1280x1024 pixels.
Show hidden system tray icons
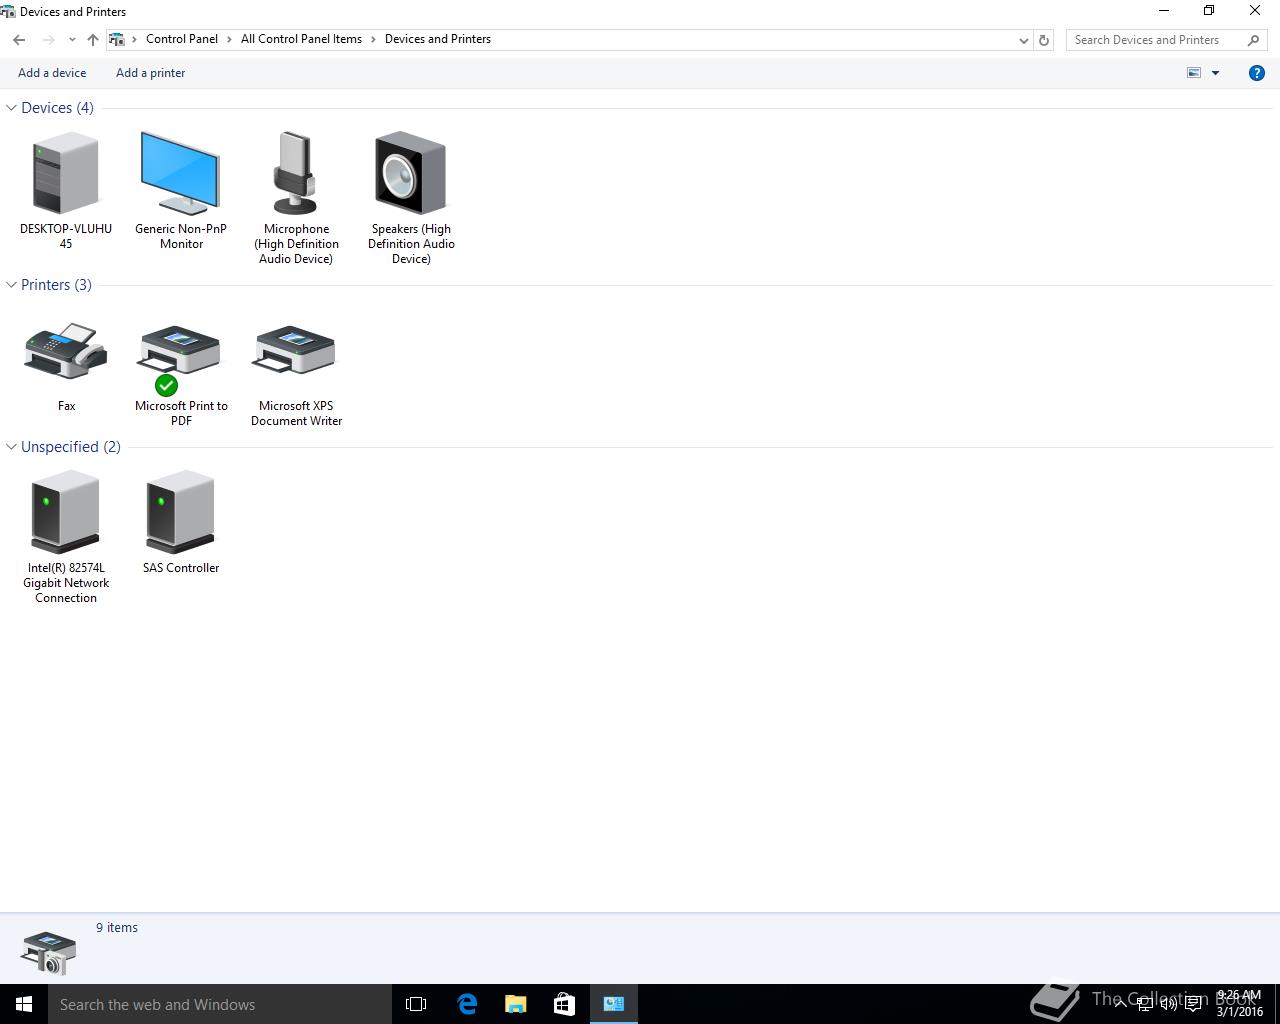coord(1120,1004)
